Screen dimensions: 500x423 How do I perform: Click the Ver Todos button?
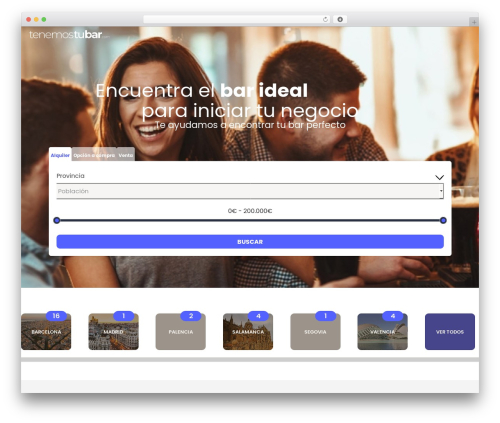pos(450,332)
